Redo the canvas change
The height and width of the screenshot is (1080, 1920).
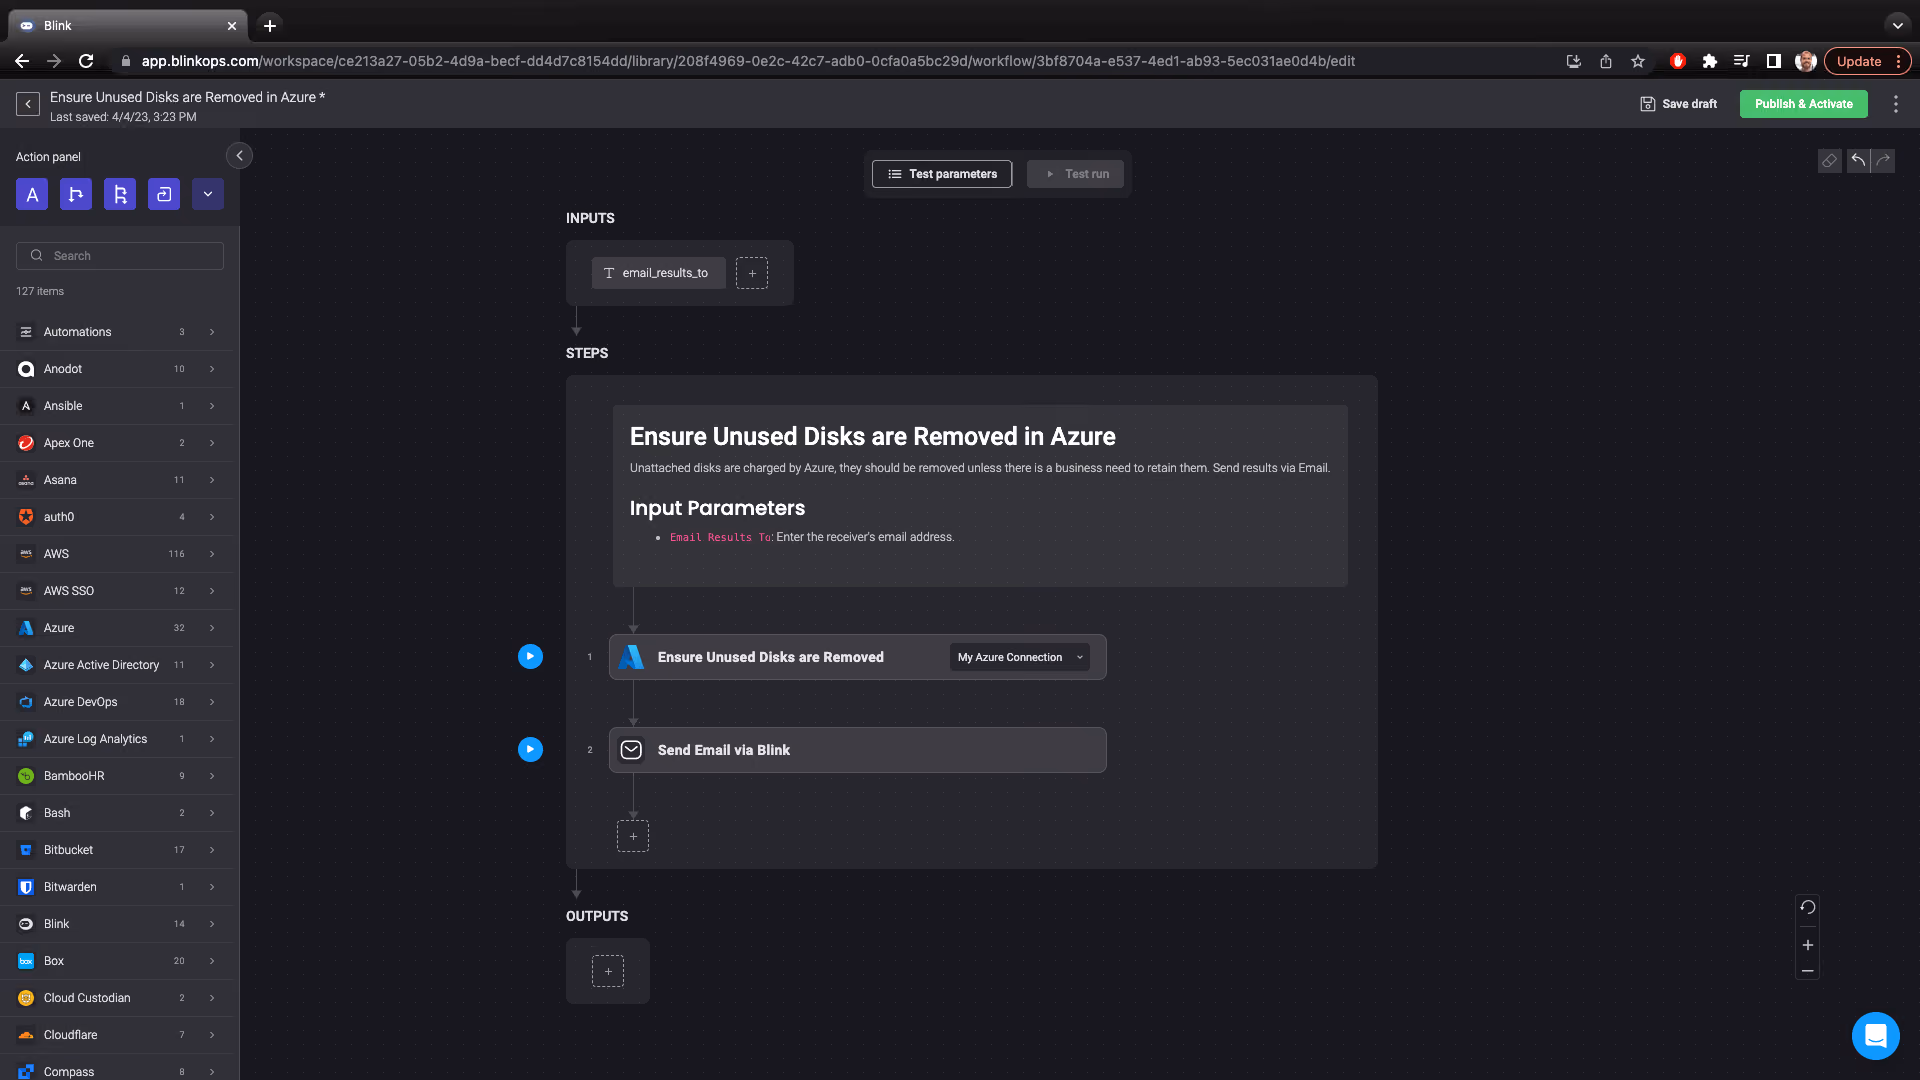point(1883,161)
